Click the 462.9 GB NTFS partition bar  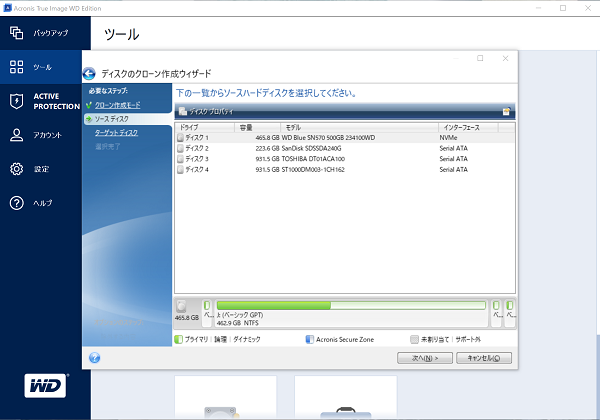[x=350, y=311]
